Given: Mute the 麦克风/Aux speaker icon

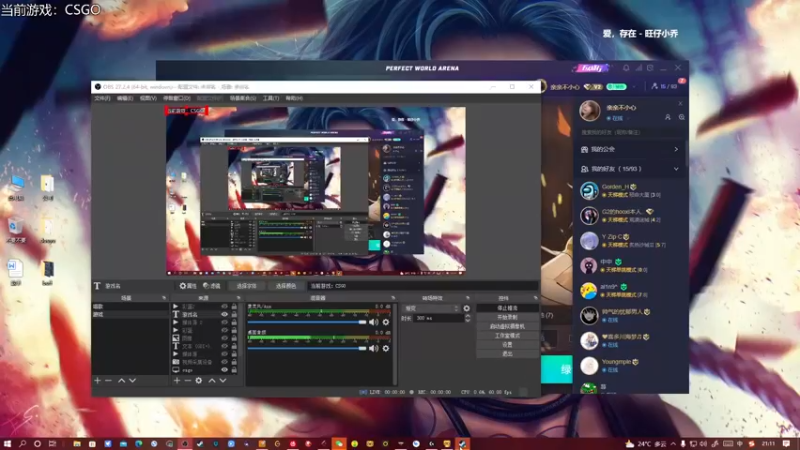Looking at the screenshot, I should coord(373,322).
